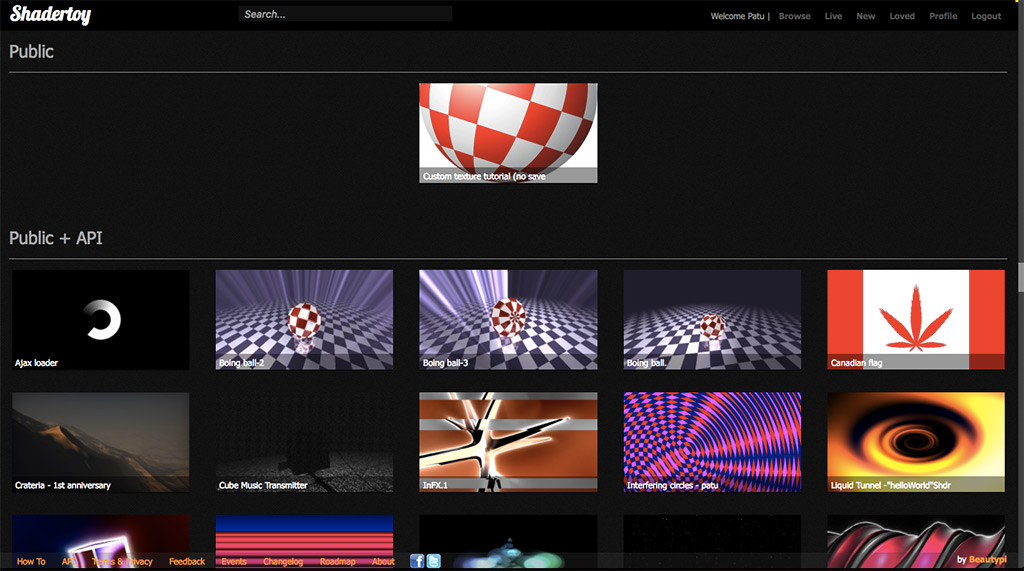Open the Boing ball-3 shader

(x=508, y=319)
